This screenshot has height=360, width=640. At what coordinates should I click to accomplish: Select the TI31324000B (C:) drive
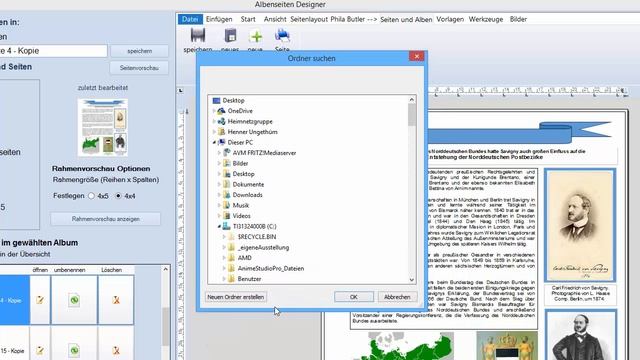pyautogui.click(x=254, y=226)
